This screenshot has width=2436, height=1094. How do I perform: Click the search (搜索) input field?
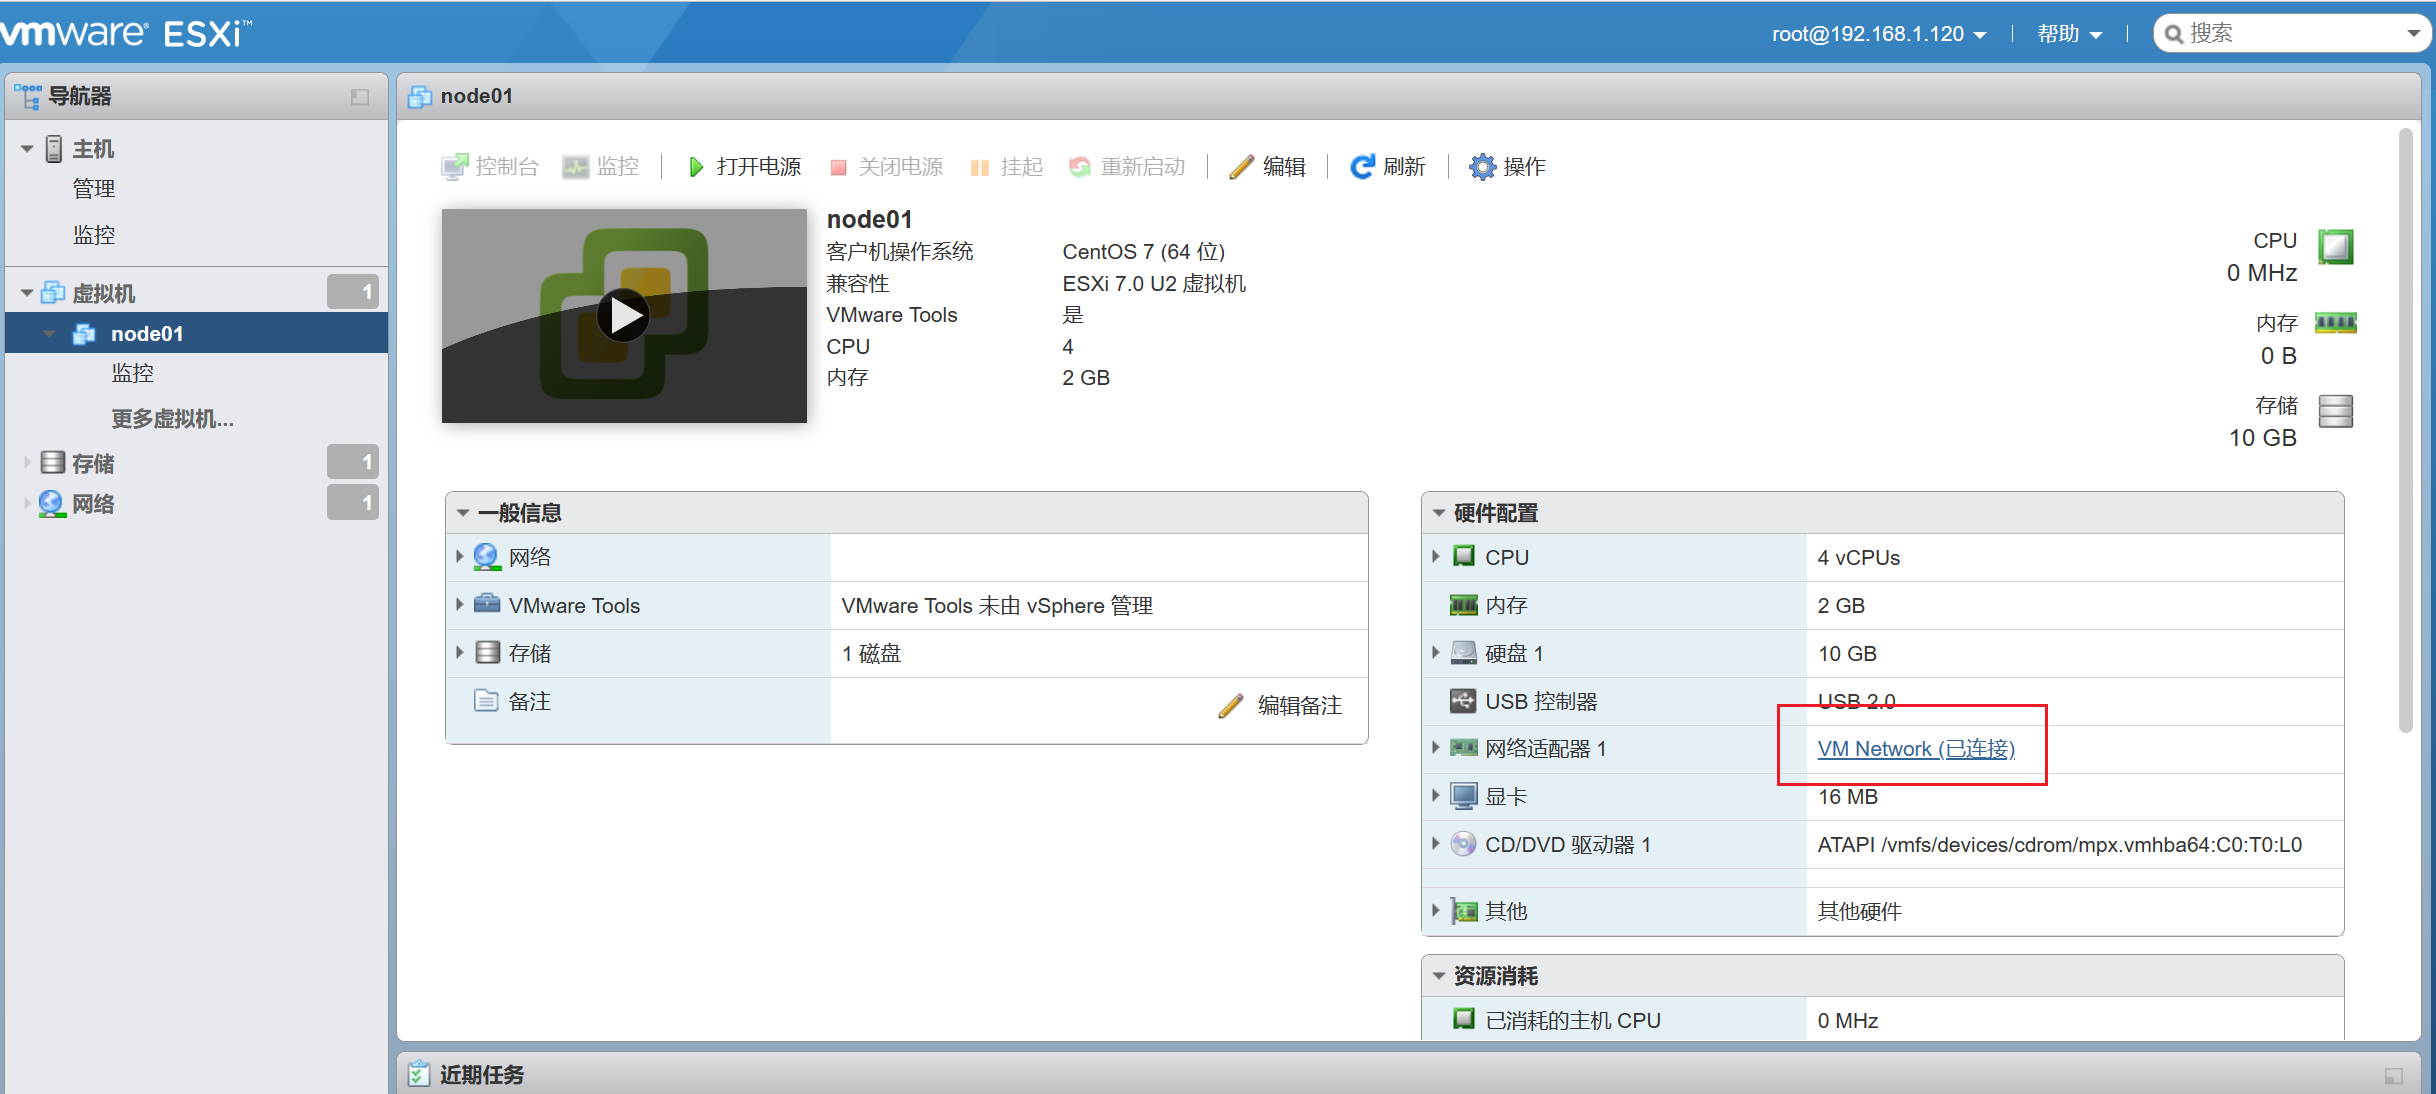(x=2290, y=34)
